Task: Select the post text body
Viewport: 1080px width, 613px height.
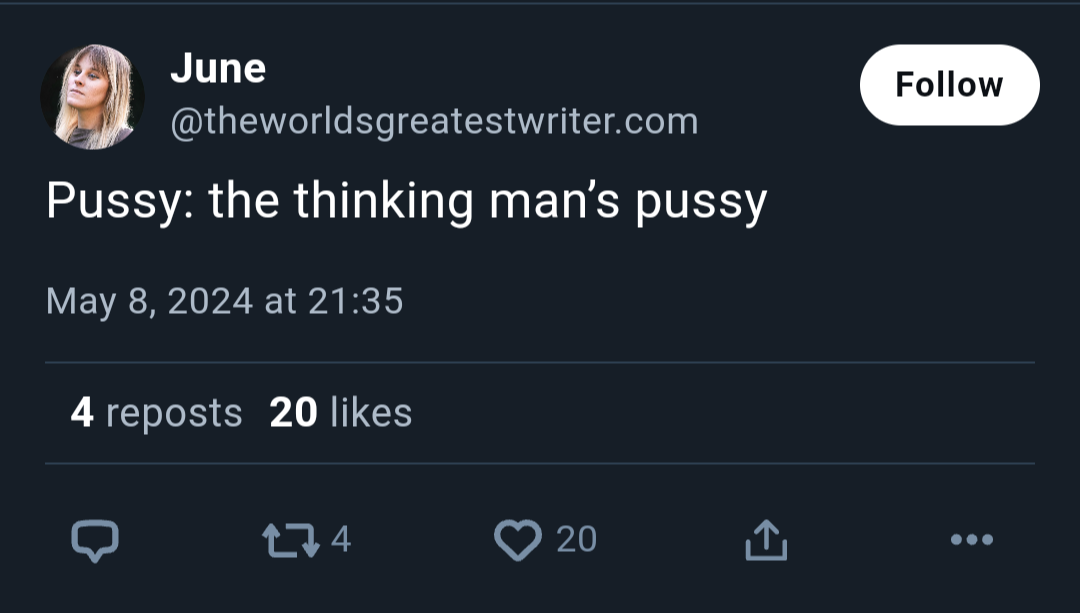Action: pyautogui.click(x=406, y=202)
